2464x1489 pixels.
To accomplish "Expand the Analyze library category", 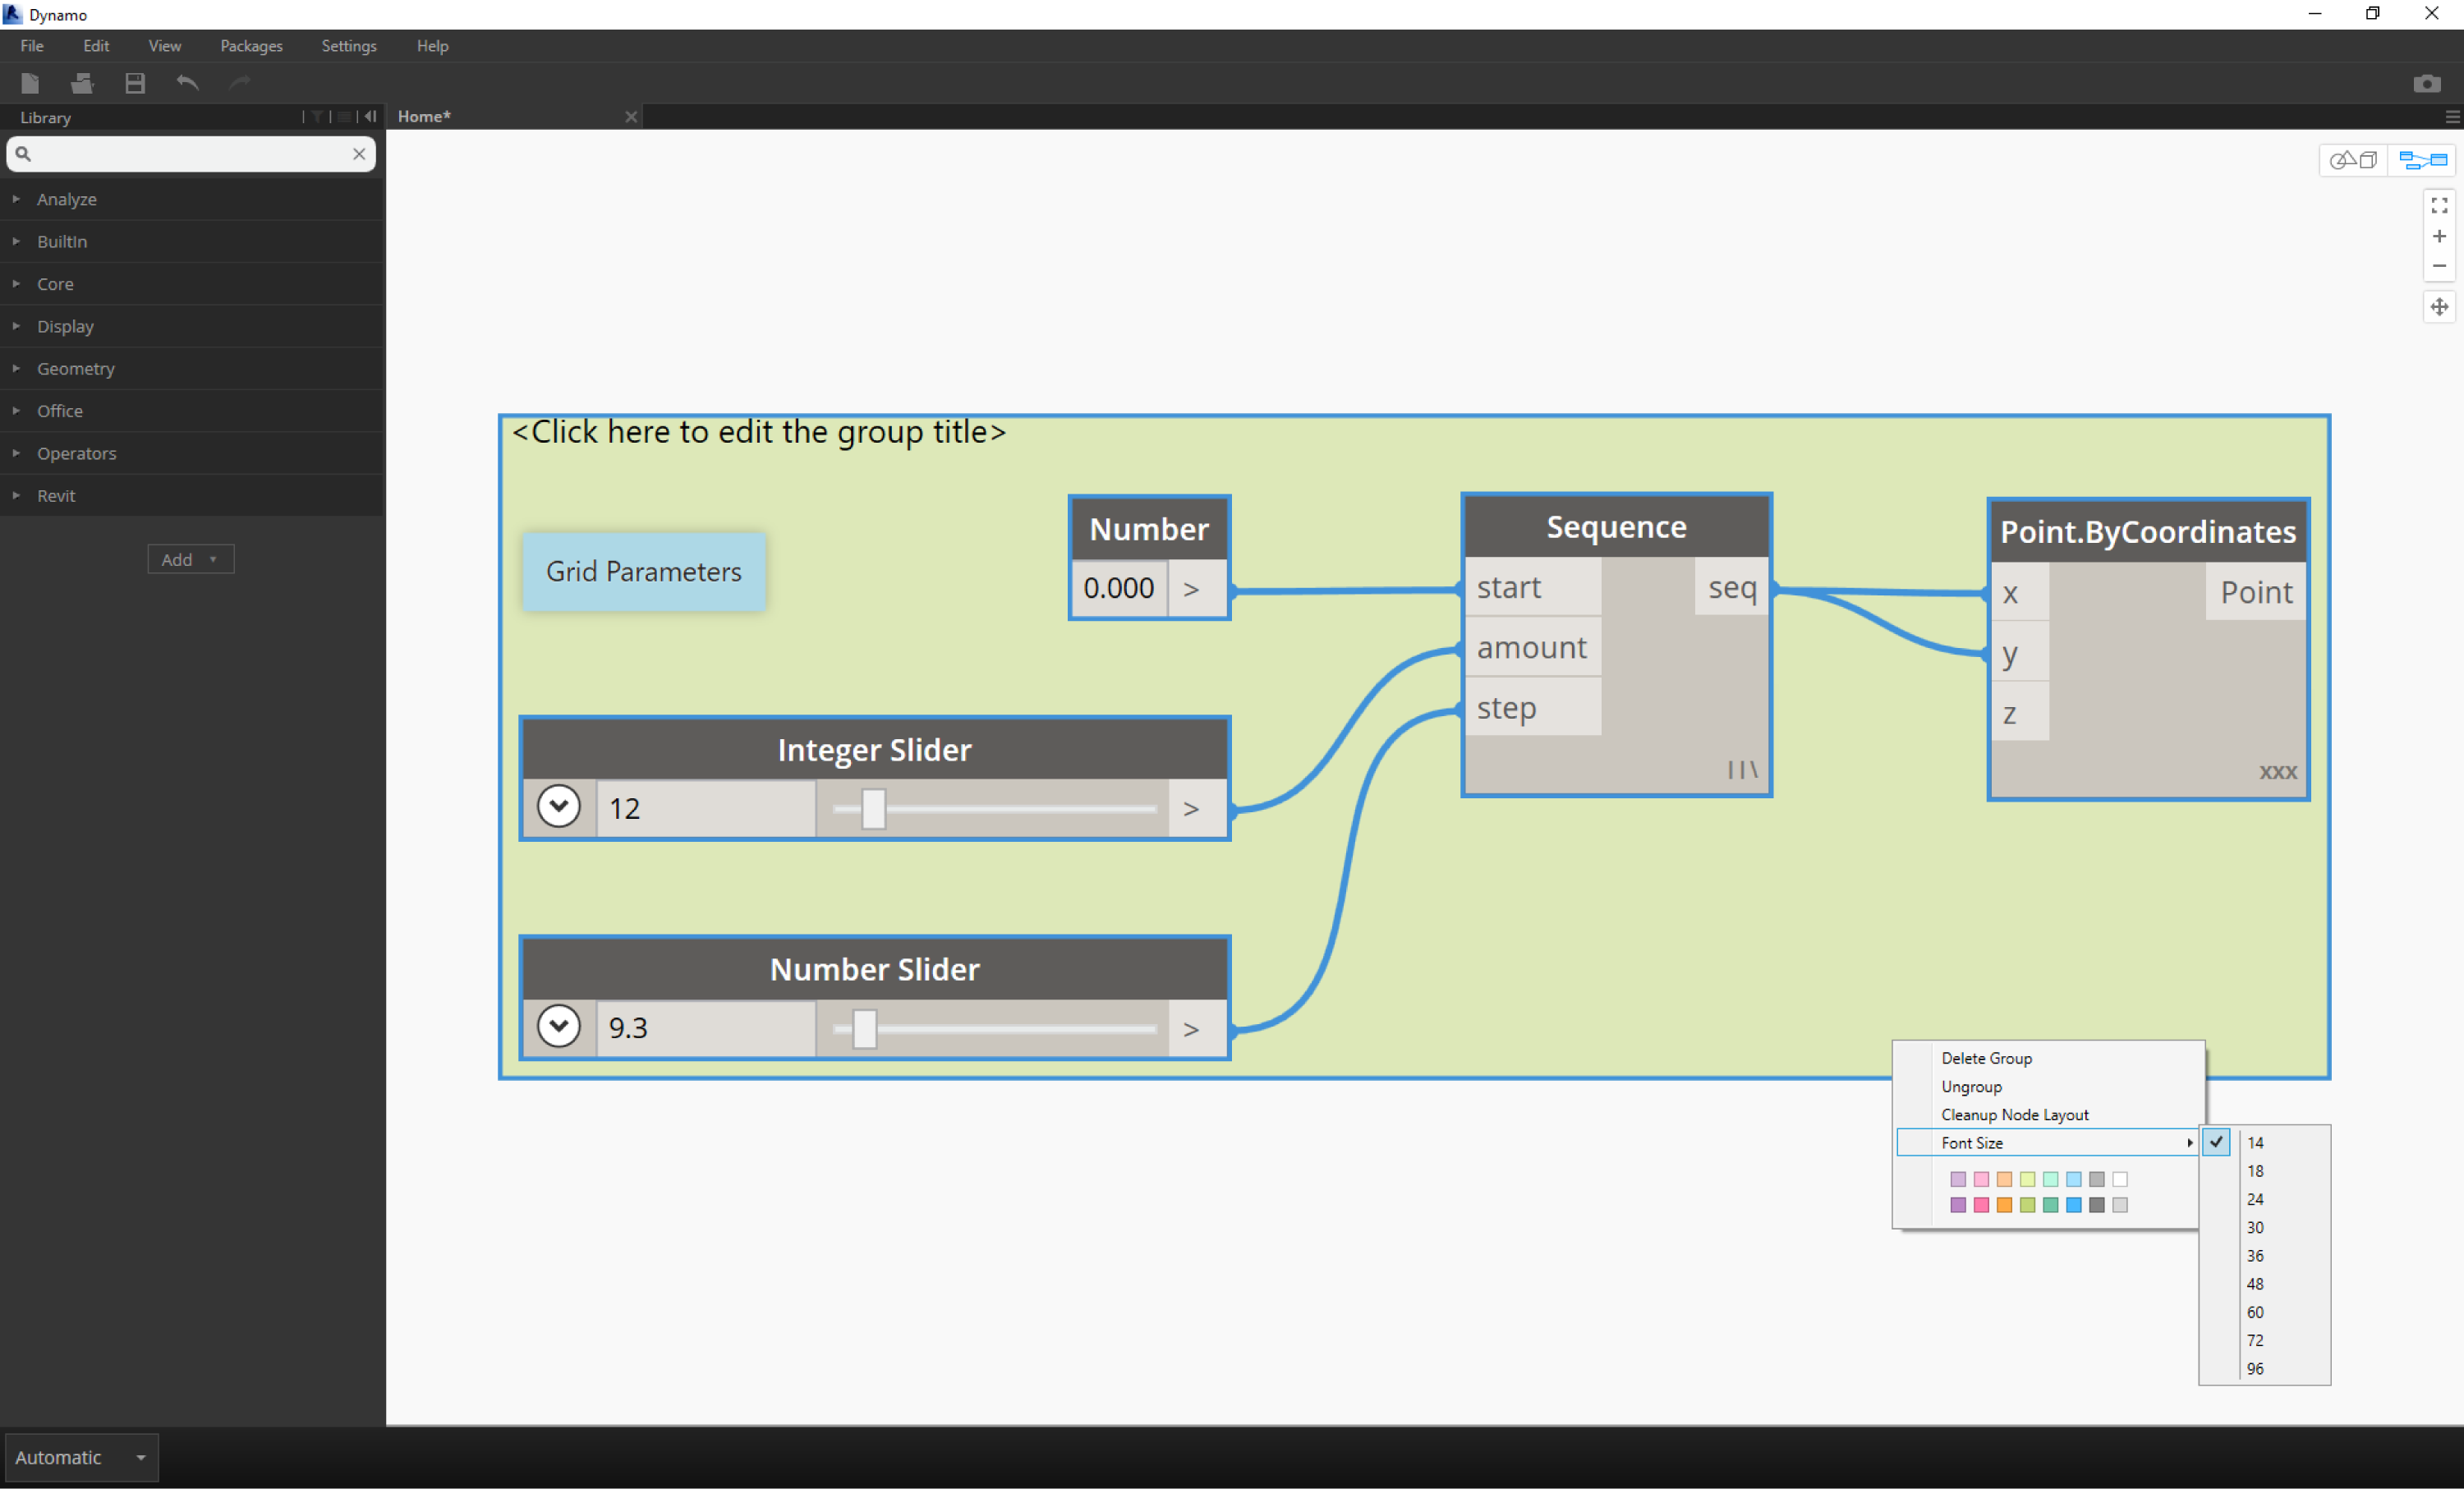I will coord(192,199).
